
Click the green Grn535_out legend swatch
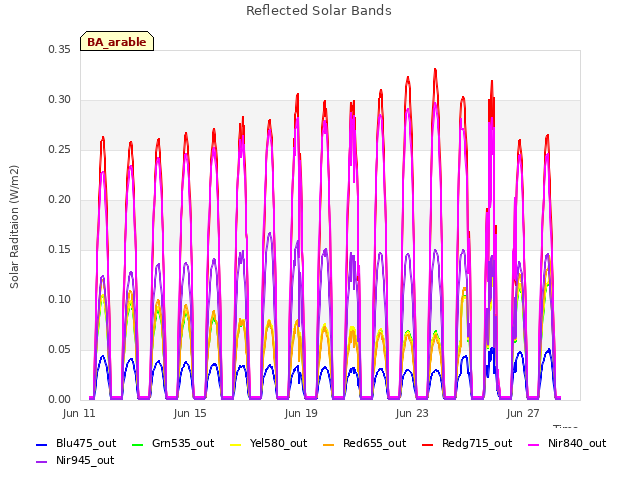[x=138, y=444]
